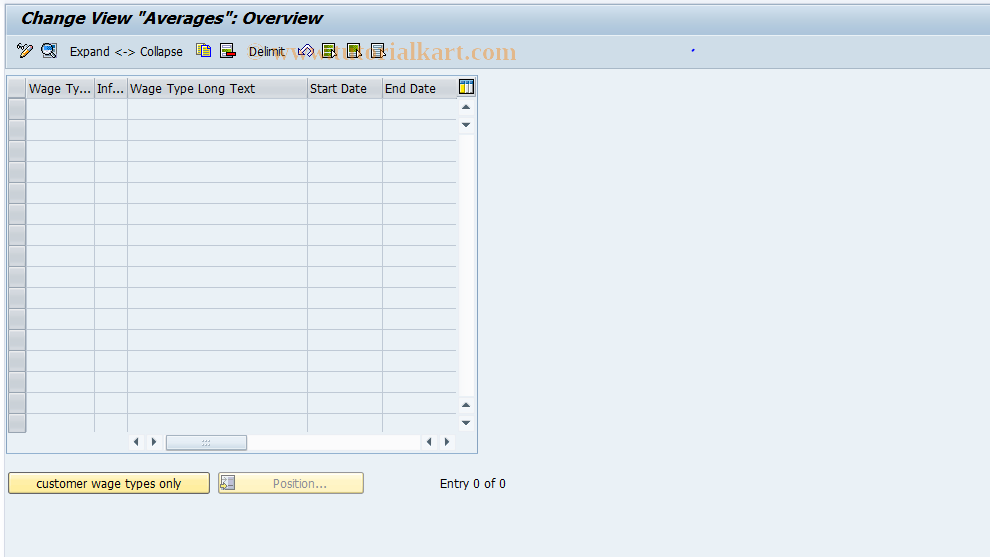Click the Delimit button
Image resolution: width=990 pixels, height=557 pixels.
click(x=266, y=52)
